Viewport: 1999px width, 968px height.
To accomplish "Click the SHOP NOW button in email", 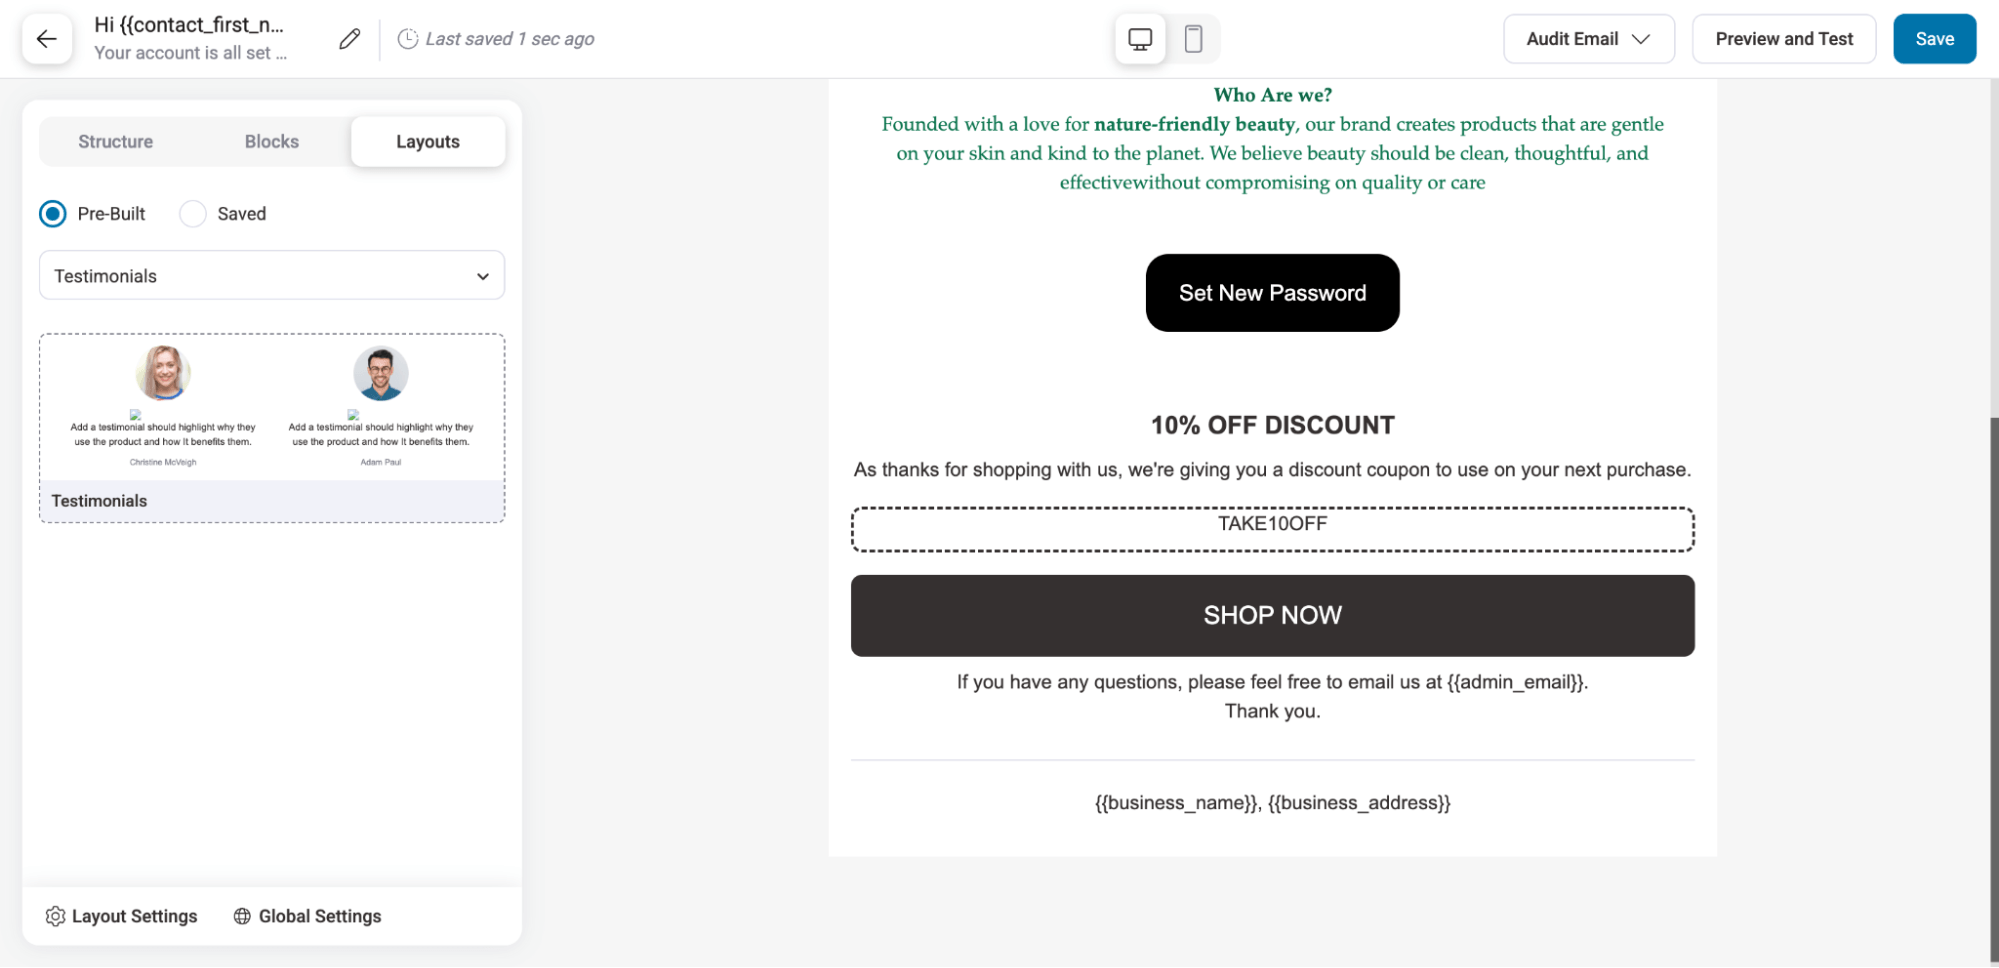I will tap(1272, 616).
